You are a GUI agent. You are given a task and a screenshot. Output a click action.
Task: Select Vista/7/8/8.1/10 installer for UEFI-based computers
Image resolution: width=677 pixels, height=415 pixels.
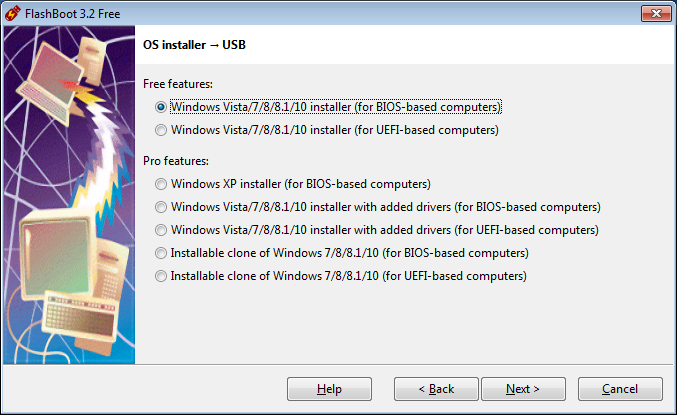click(x=162, y=130)
